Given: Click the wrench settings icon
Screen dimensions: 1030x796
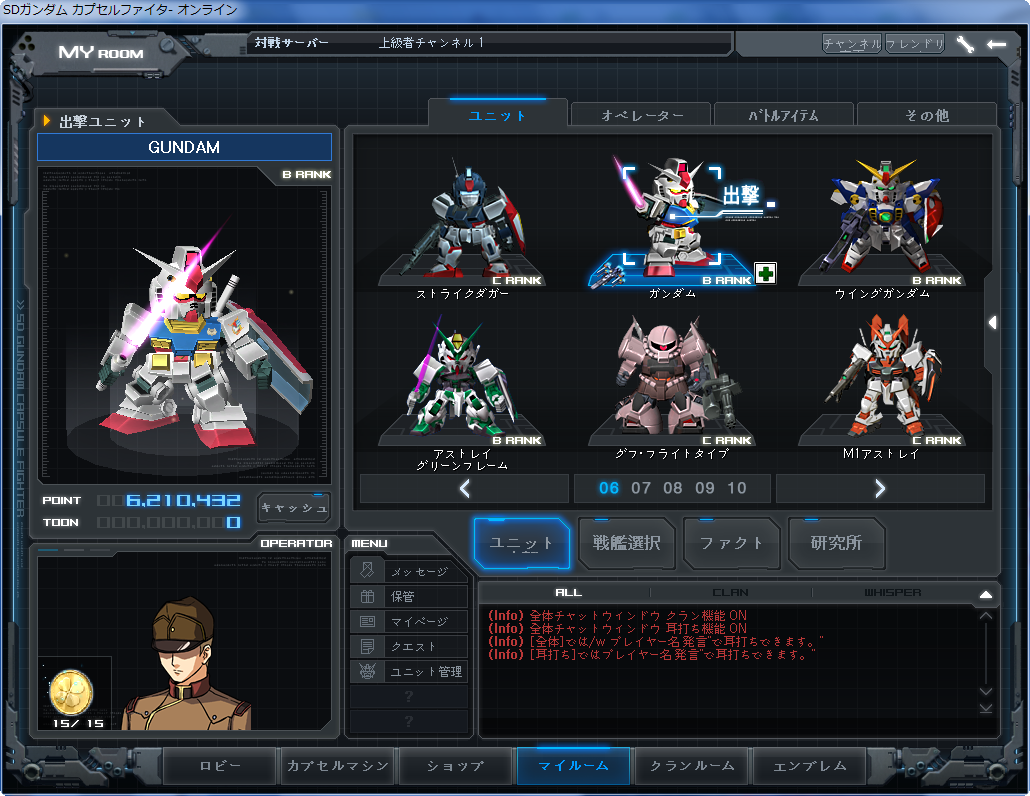Looking at the screenshot, I should point(964,44).
